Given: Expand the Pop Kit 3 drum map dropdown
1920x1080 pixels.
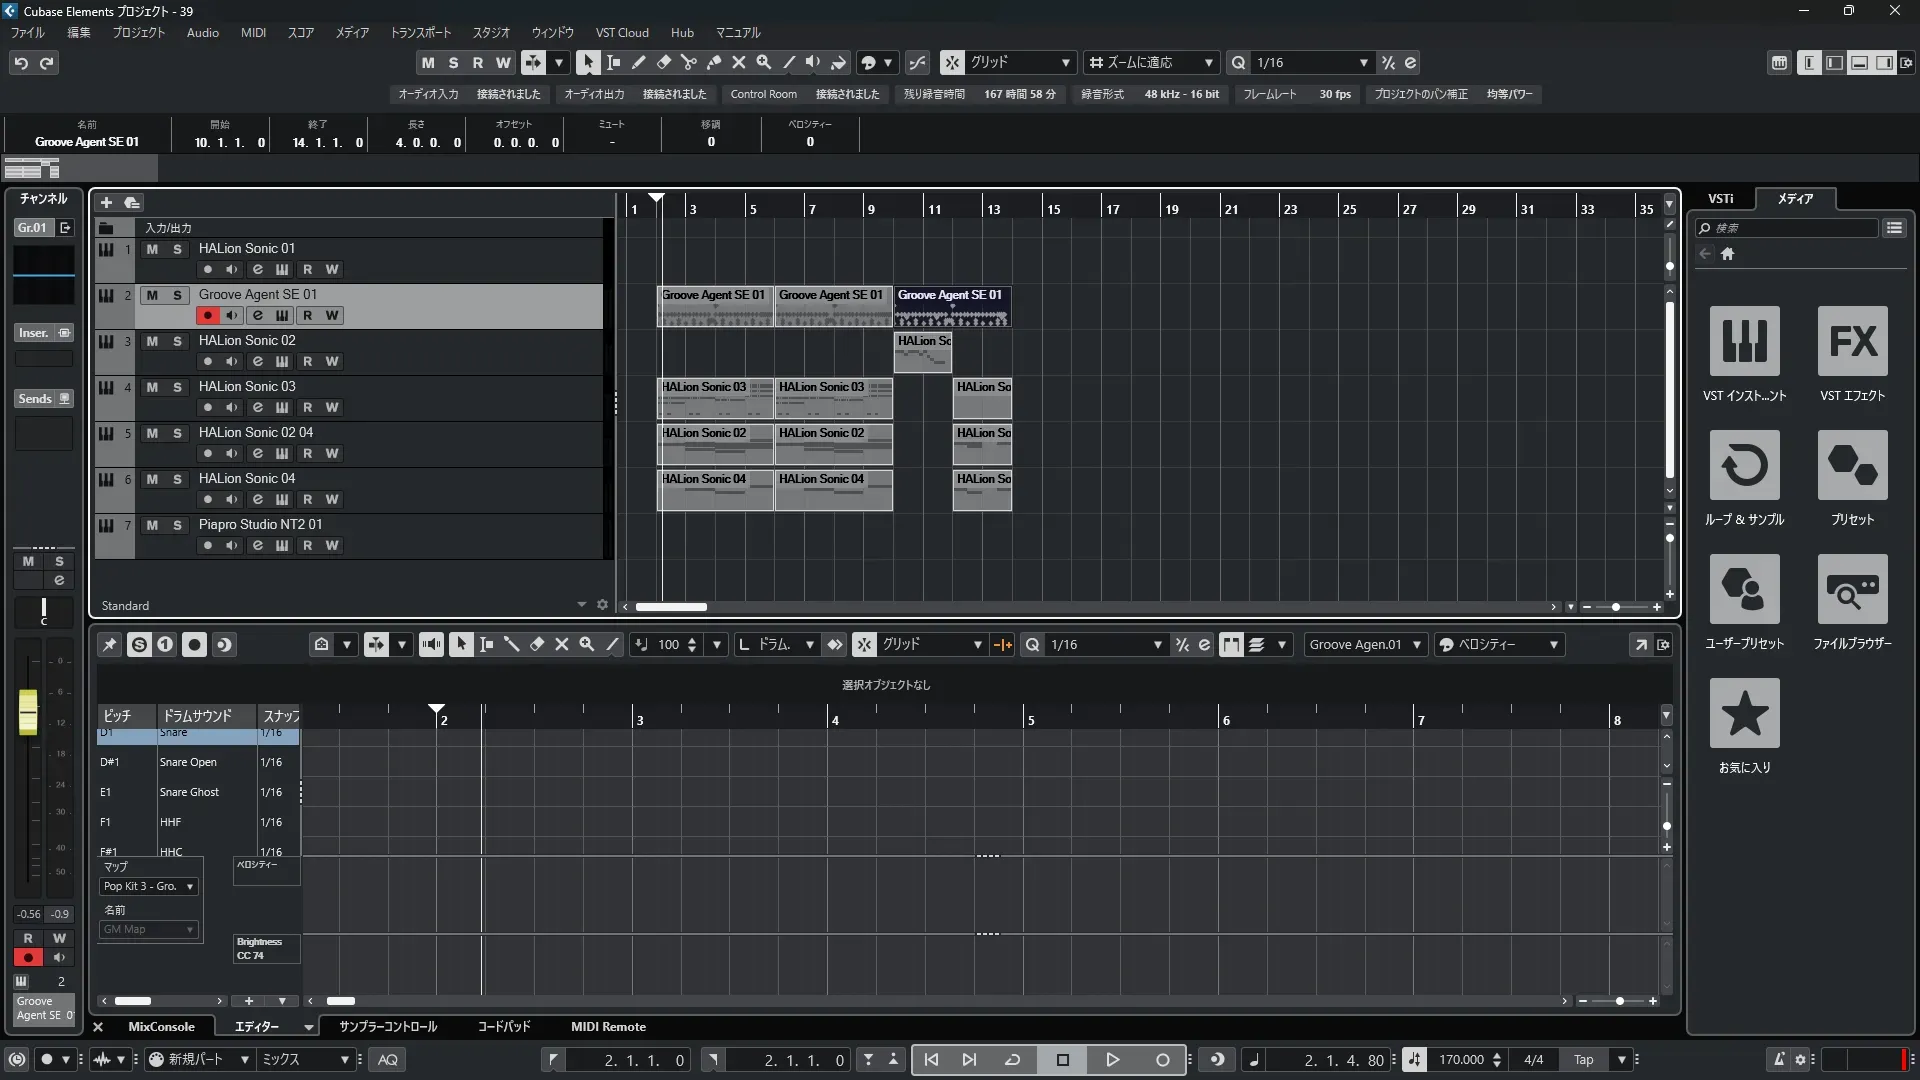Looking at the screenshot, I should (189, 887).
